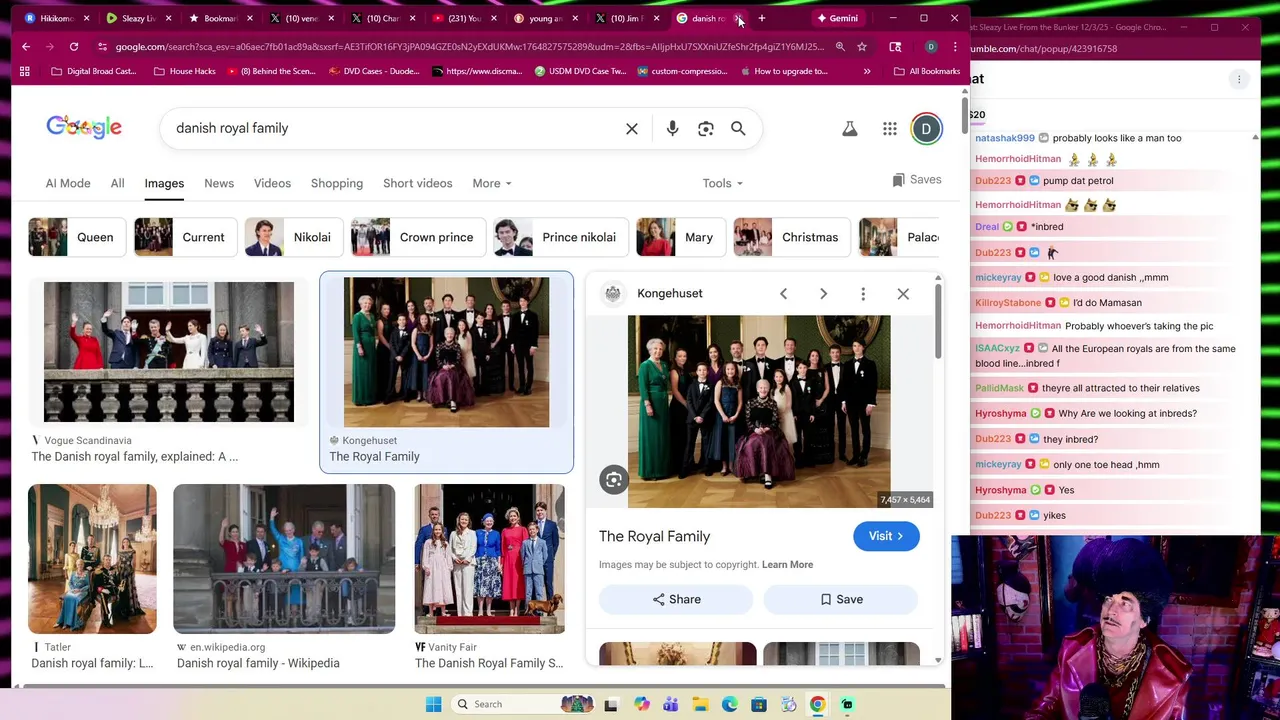Bookmark this page with star icon
1280x720 pixels.
tap(861, 47)
